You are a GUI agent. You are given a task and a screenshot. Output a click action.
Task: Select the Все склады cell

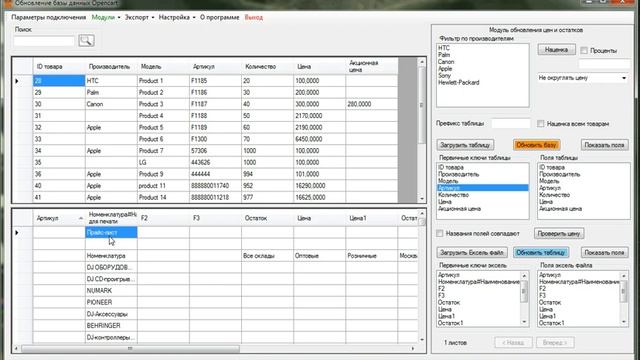coord(267,256)
